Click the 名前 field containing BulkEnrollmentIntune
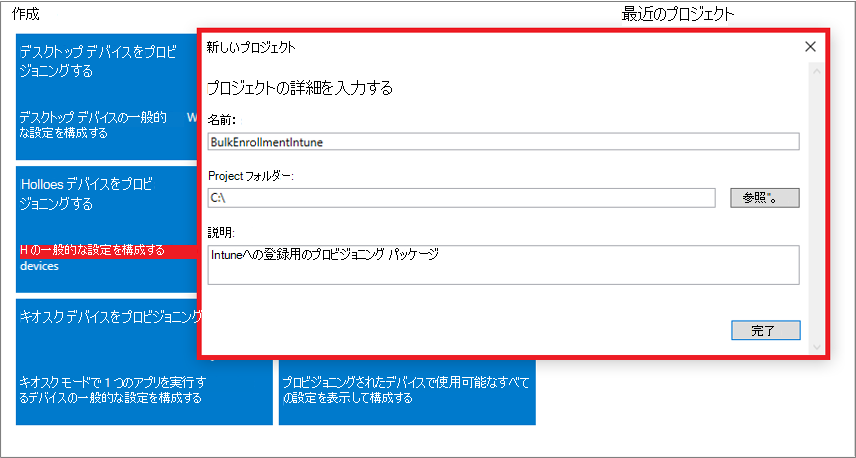Screen dimensions: 856x458 point(503,142)
